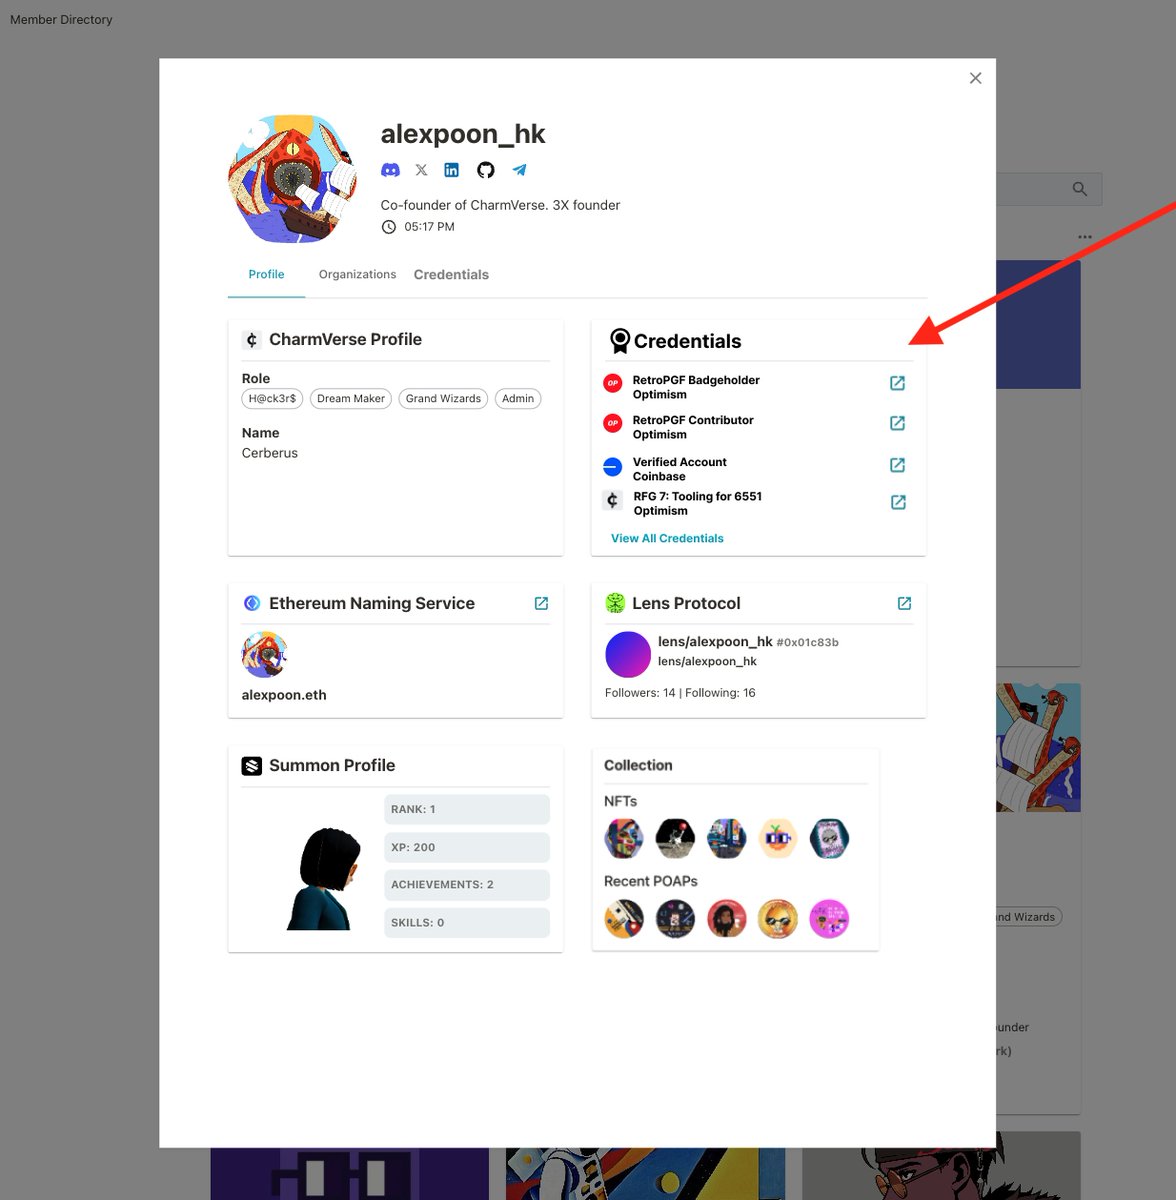The height and width of the screenshot is (1200, 1176).
Task: Open the X (Twitter) profile icon
Action: tap(421, 169)
